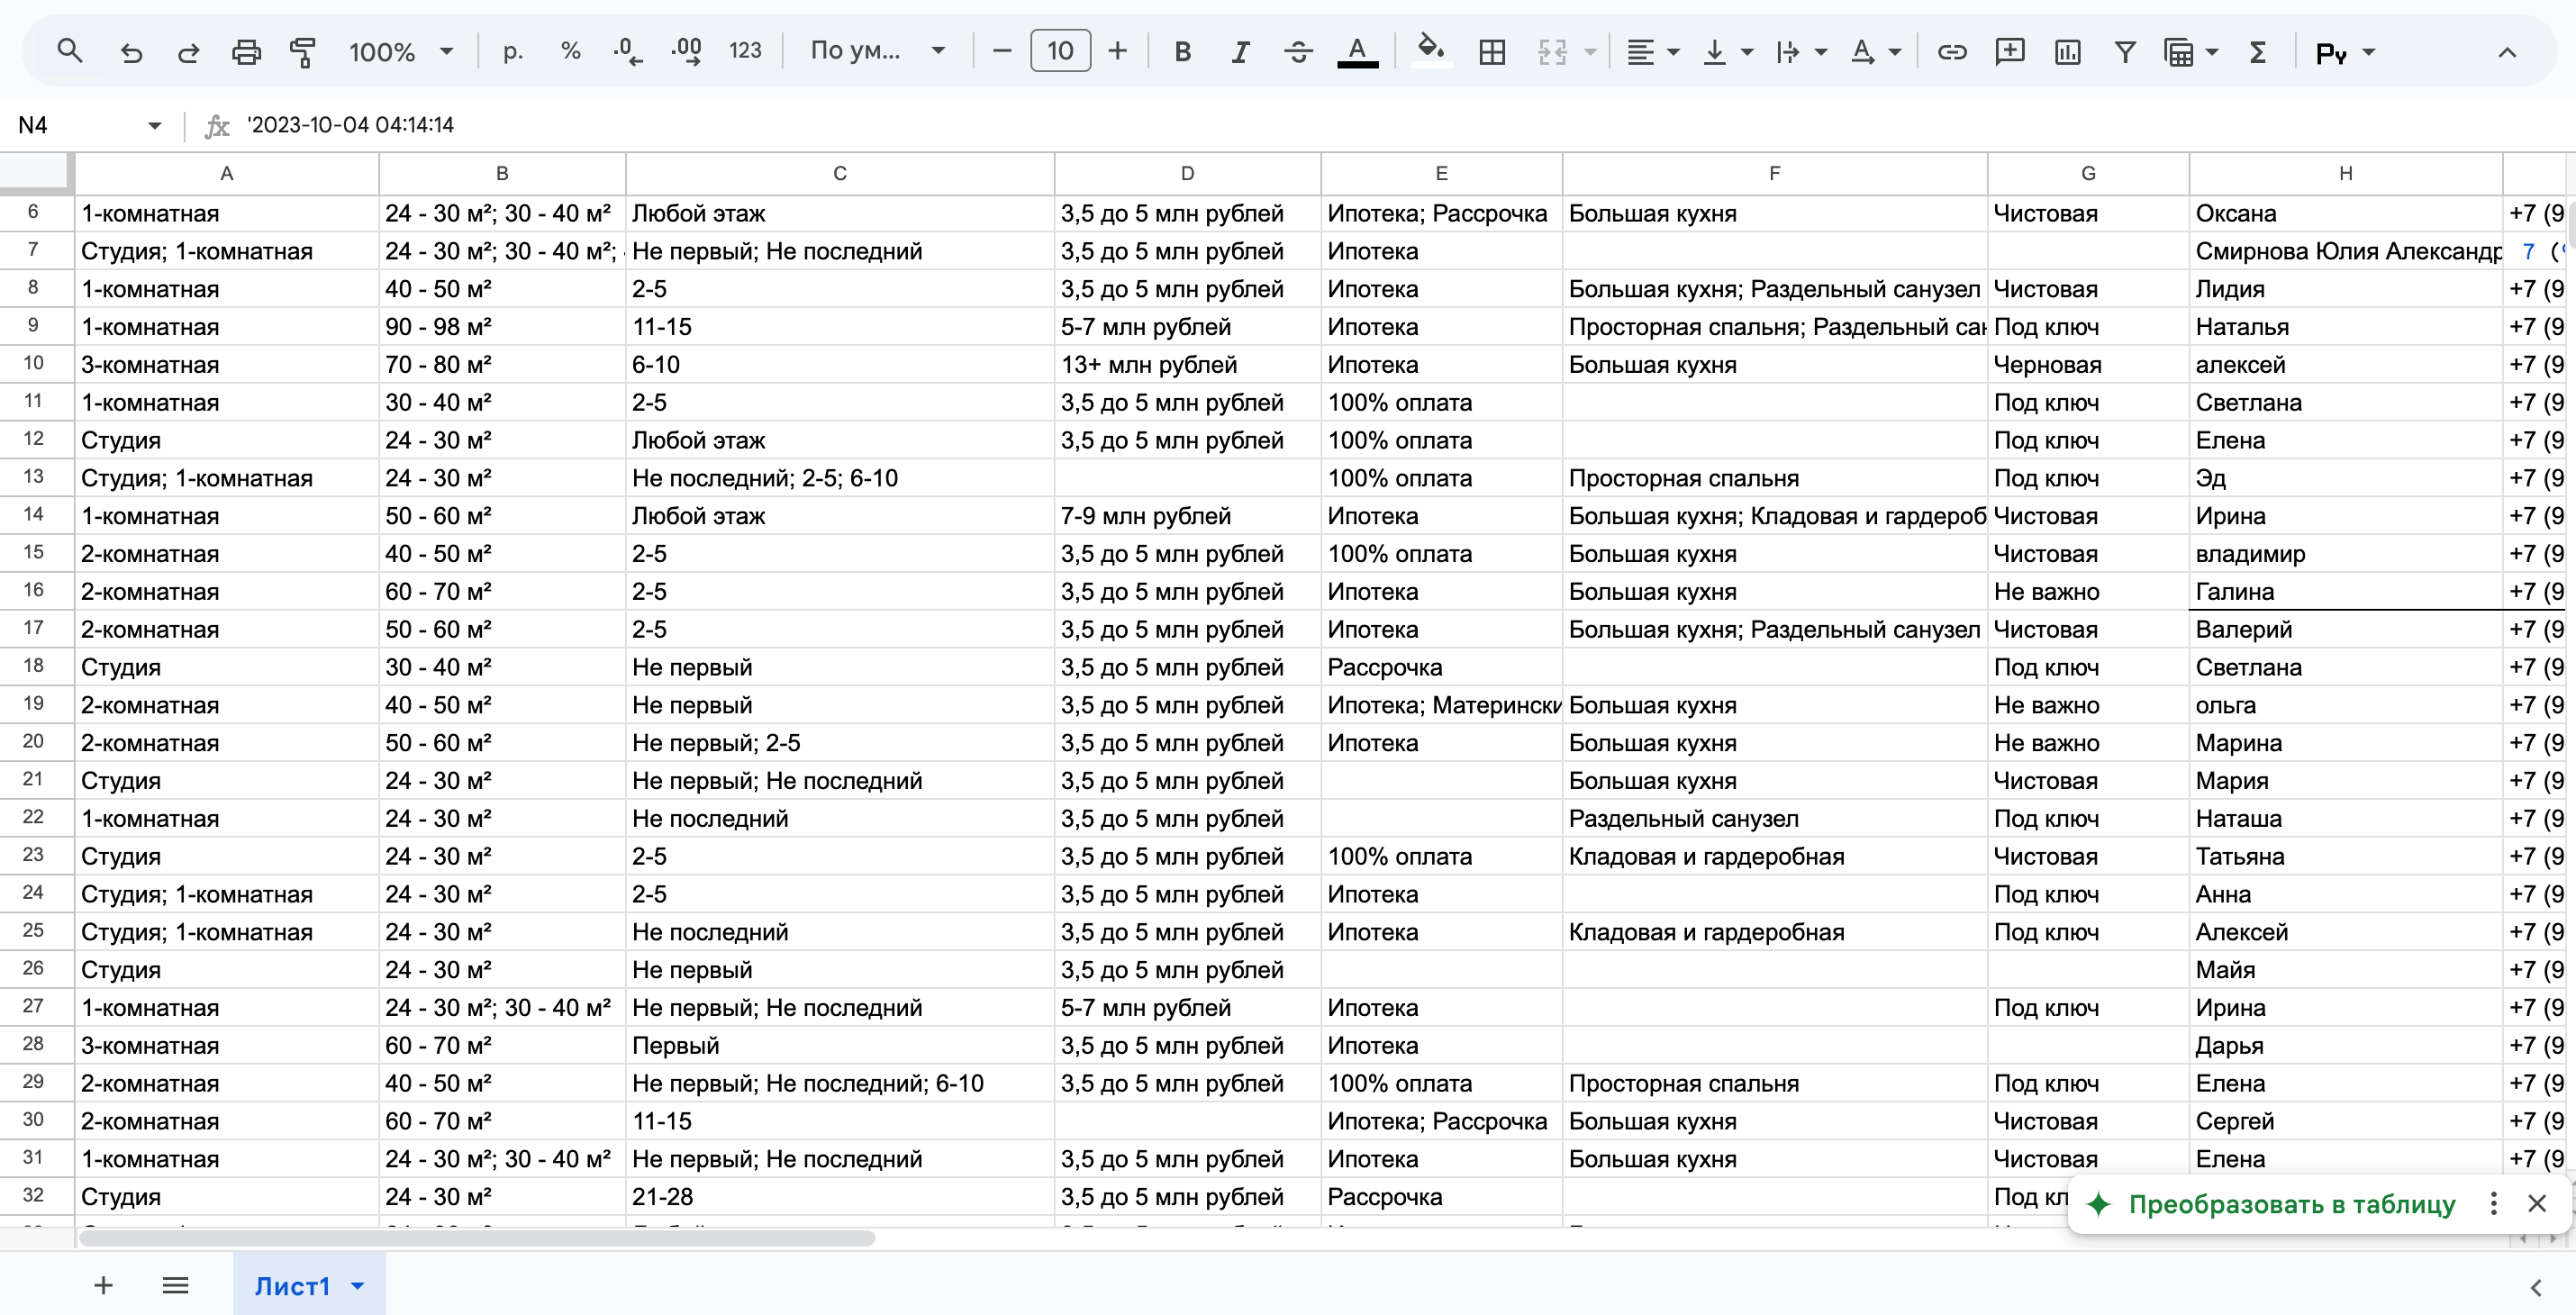This screenshot has width=2576, height=1315.
Task: Toggle strikethrough formatting
Action: pyautogui.click(x=1298, y=51)
